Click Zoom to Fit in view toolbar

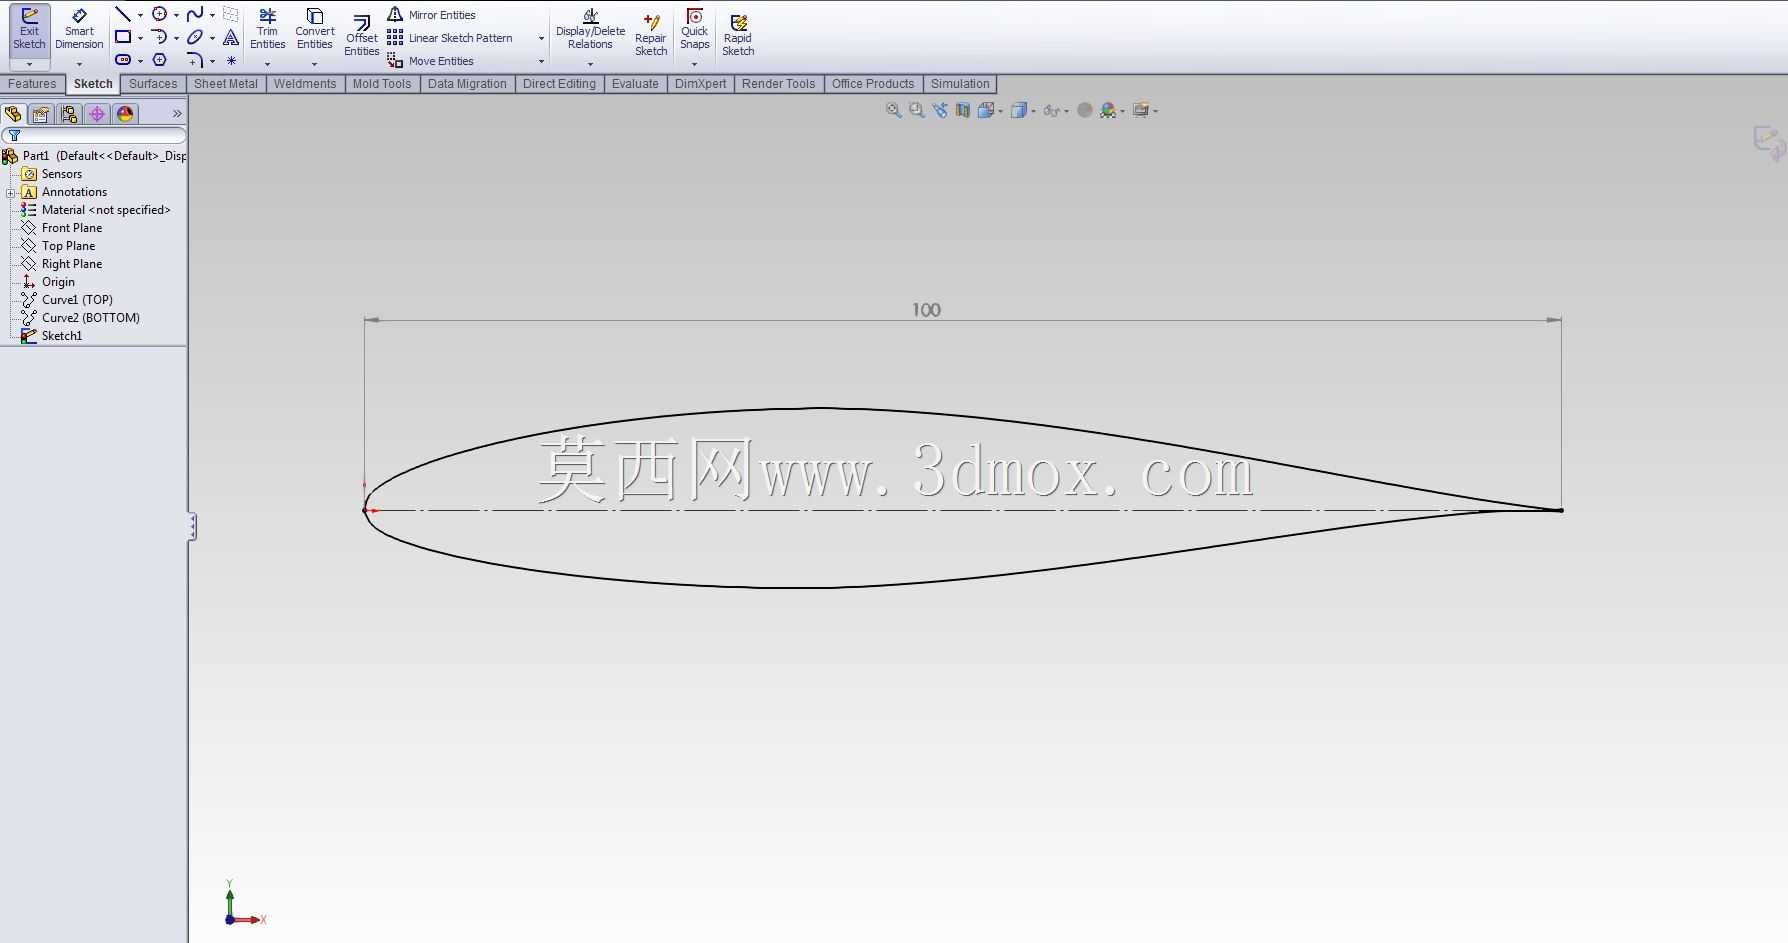[894, 110]
